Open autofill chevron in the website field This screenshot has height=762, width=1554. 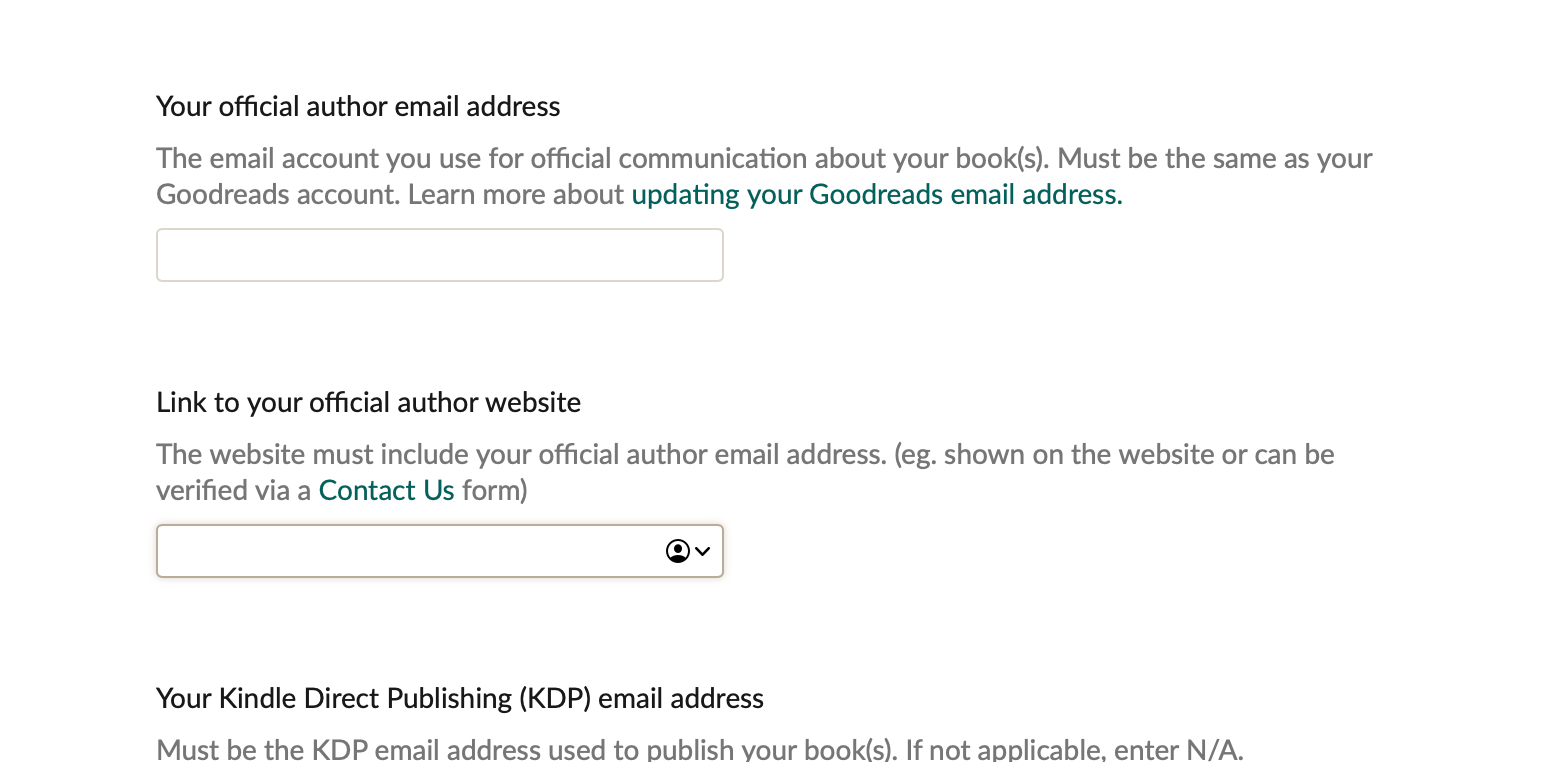[x=703, y=551]
